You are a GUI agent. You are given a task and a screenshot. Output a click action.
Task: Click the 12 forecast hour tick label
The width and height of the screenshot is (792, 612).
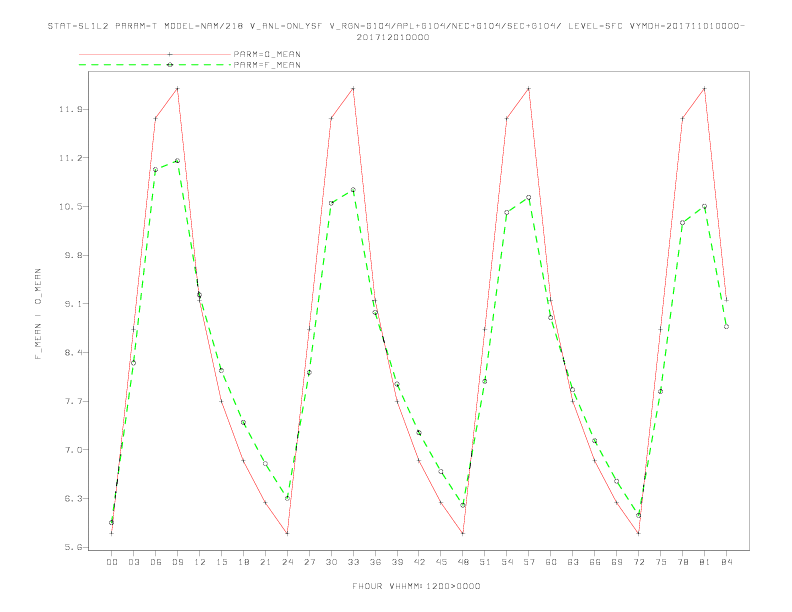[200, 562]
